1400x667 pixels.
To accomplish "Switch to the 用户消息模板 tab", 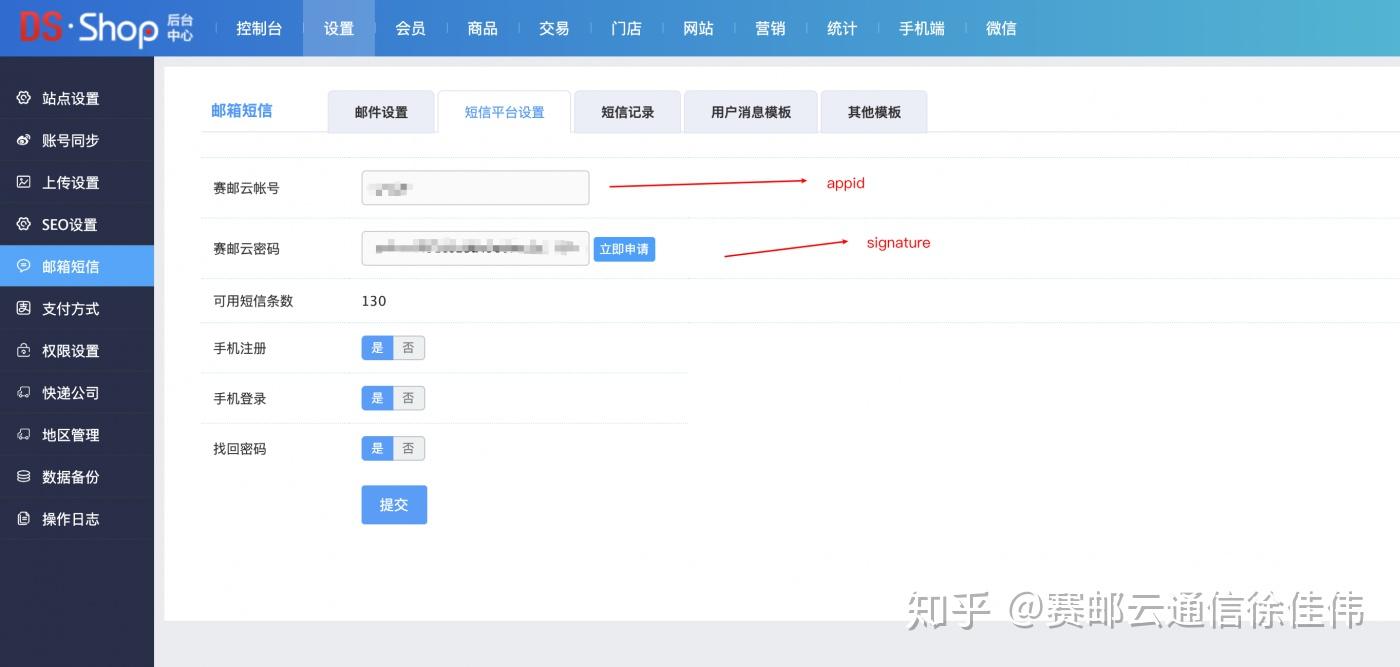I will coord(751,112).
